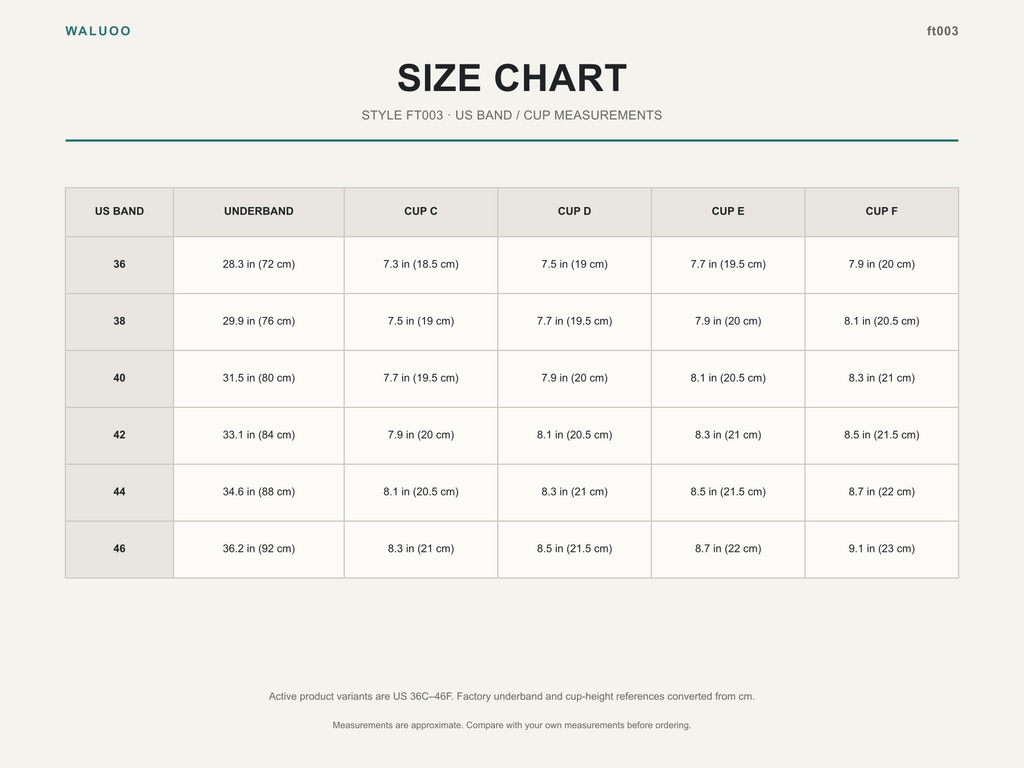Select underband value 33.1 in (84 cm)
This screenshot has width=1024, height=768.
(x=259, y=435)
